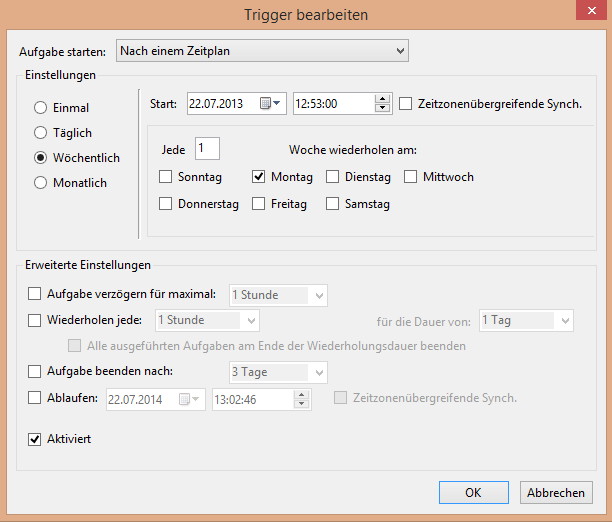Click the Jede week interval field
Image resolution: width=612 pixels, height=522 pixels.
pyautogui.click(x=207, y=148)
